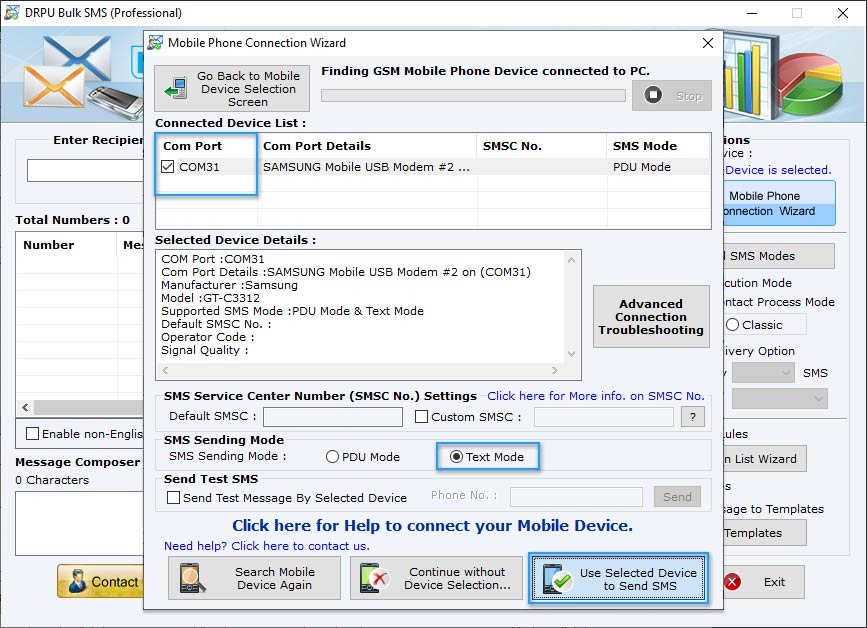Click the Stop button

(x=672, y=96)
